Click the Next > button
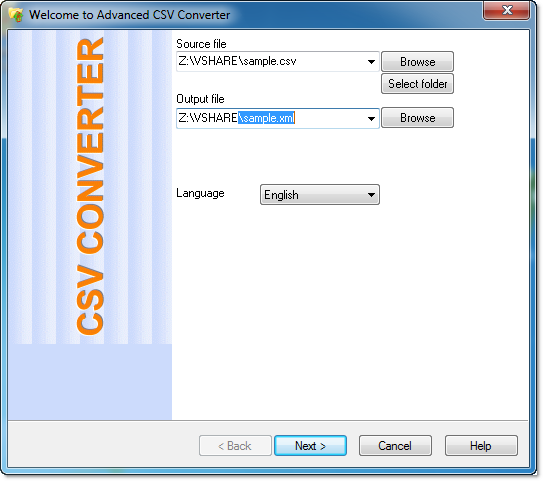This screenshot has height=481, width=543. click(310, 446)
